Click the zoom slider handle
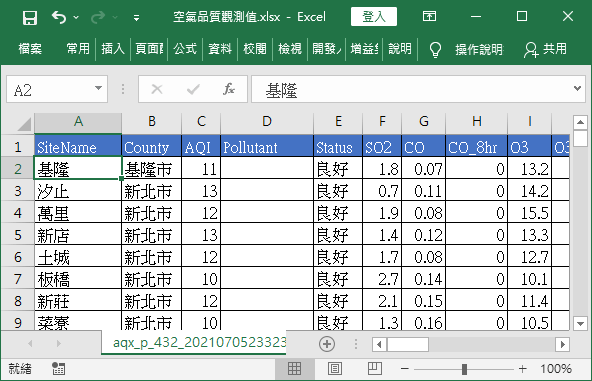The width and height of the screenshot is (592, 381). pos(464,369)
